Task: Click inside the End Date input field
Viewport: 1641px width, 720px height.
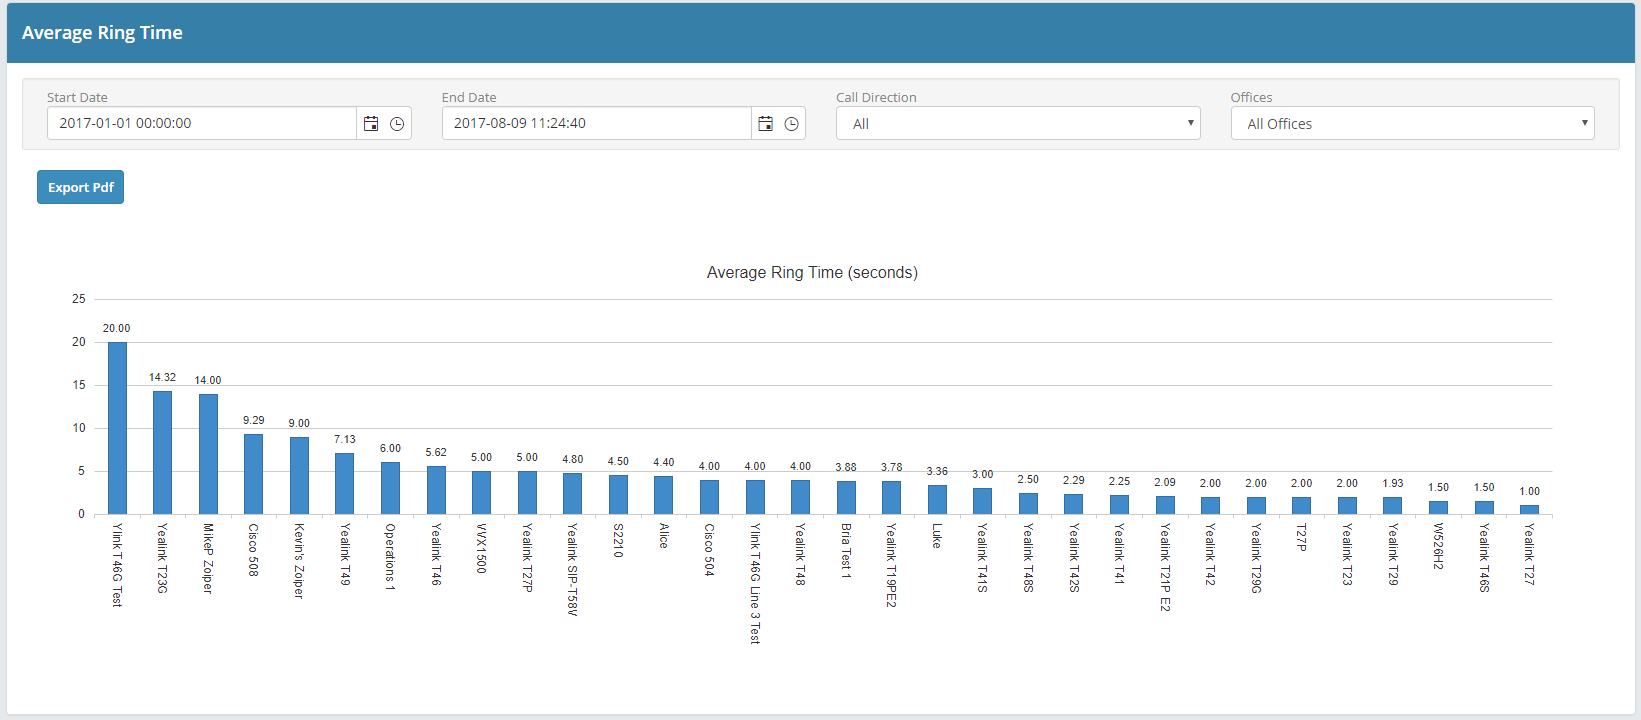Action: [596, 124]
